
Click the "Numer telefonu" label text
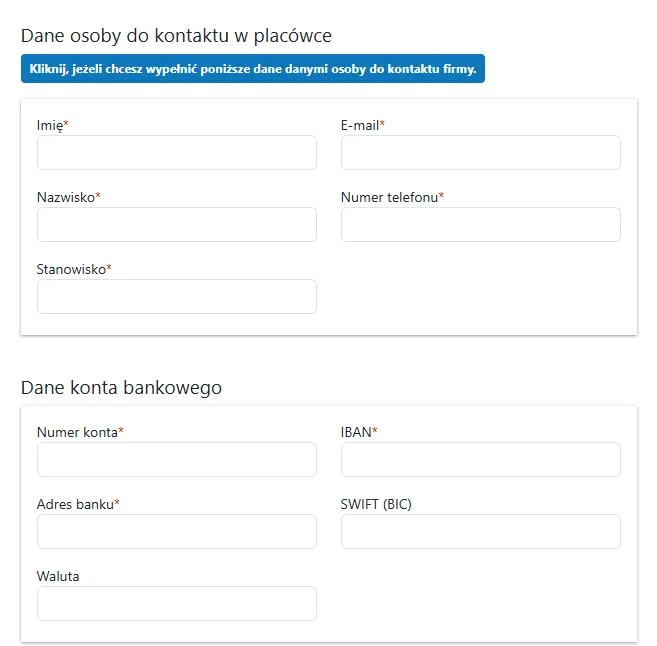click(389, 197)
